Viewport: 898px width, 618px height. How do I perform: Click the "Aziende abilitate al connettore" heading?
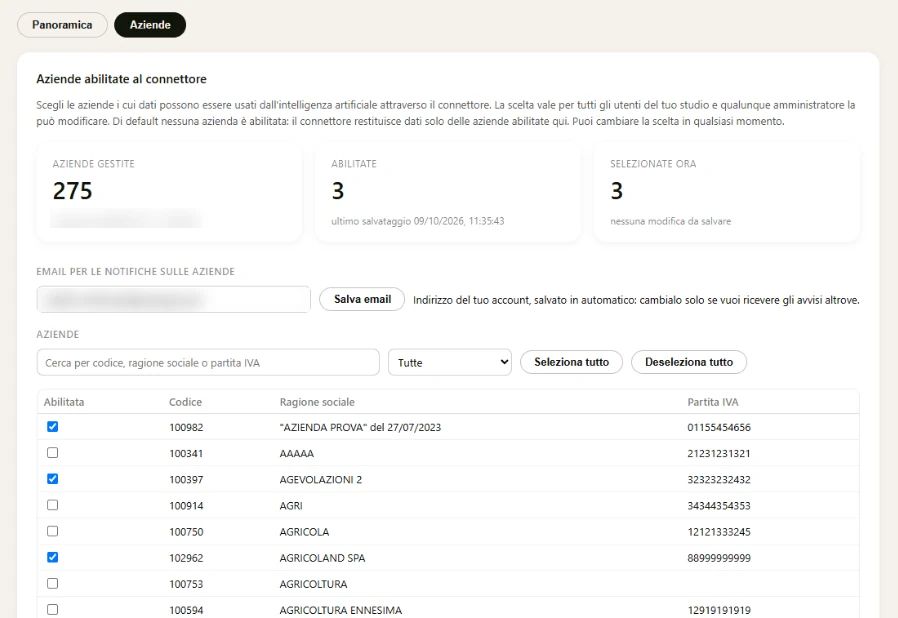click(x=121, y=79)
